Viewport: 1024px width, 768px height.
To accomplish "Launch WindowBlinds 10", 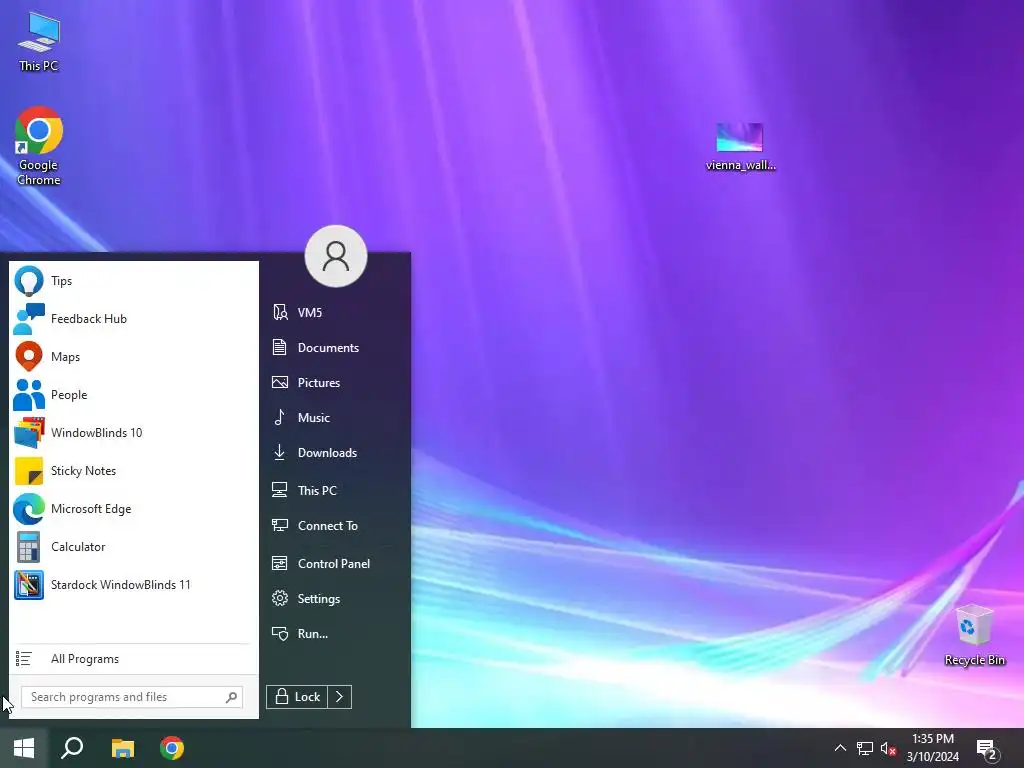I will point(134,432).
